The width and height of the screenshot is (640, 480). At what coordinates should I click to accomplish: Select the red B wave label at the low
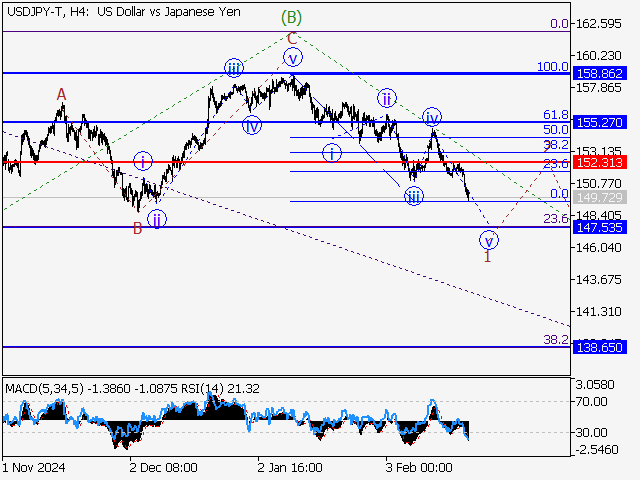click(138, 228)
